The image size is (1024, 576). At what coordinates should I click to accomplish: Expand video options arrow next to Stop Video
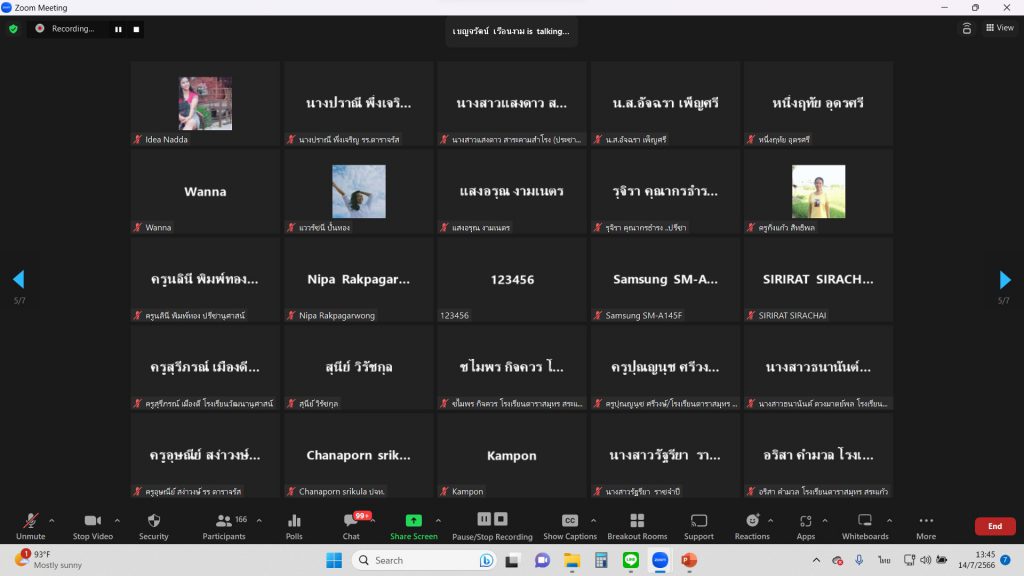(117, 520)
